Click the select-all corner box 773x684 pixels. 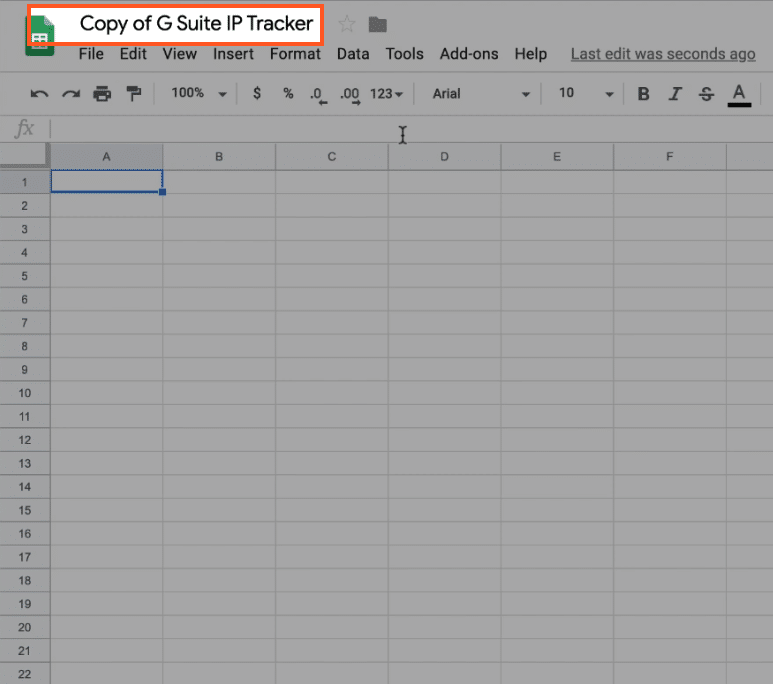pos(25,156)
